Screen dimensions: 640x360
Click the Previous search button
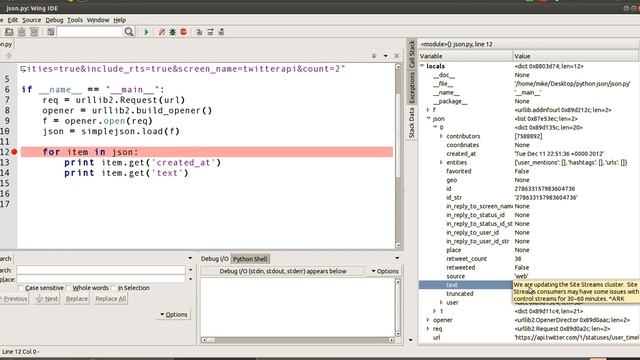(14, 299)
